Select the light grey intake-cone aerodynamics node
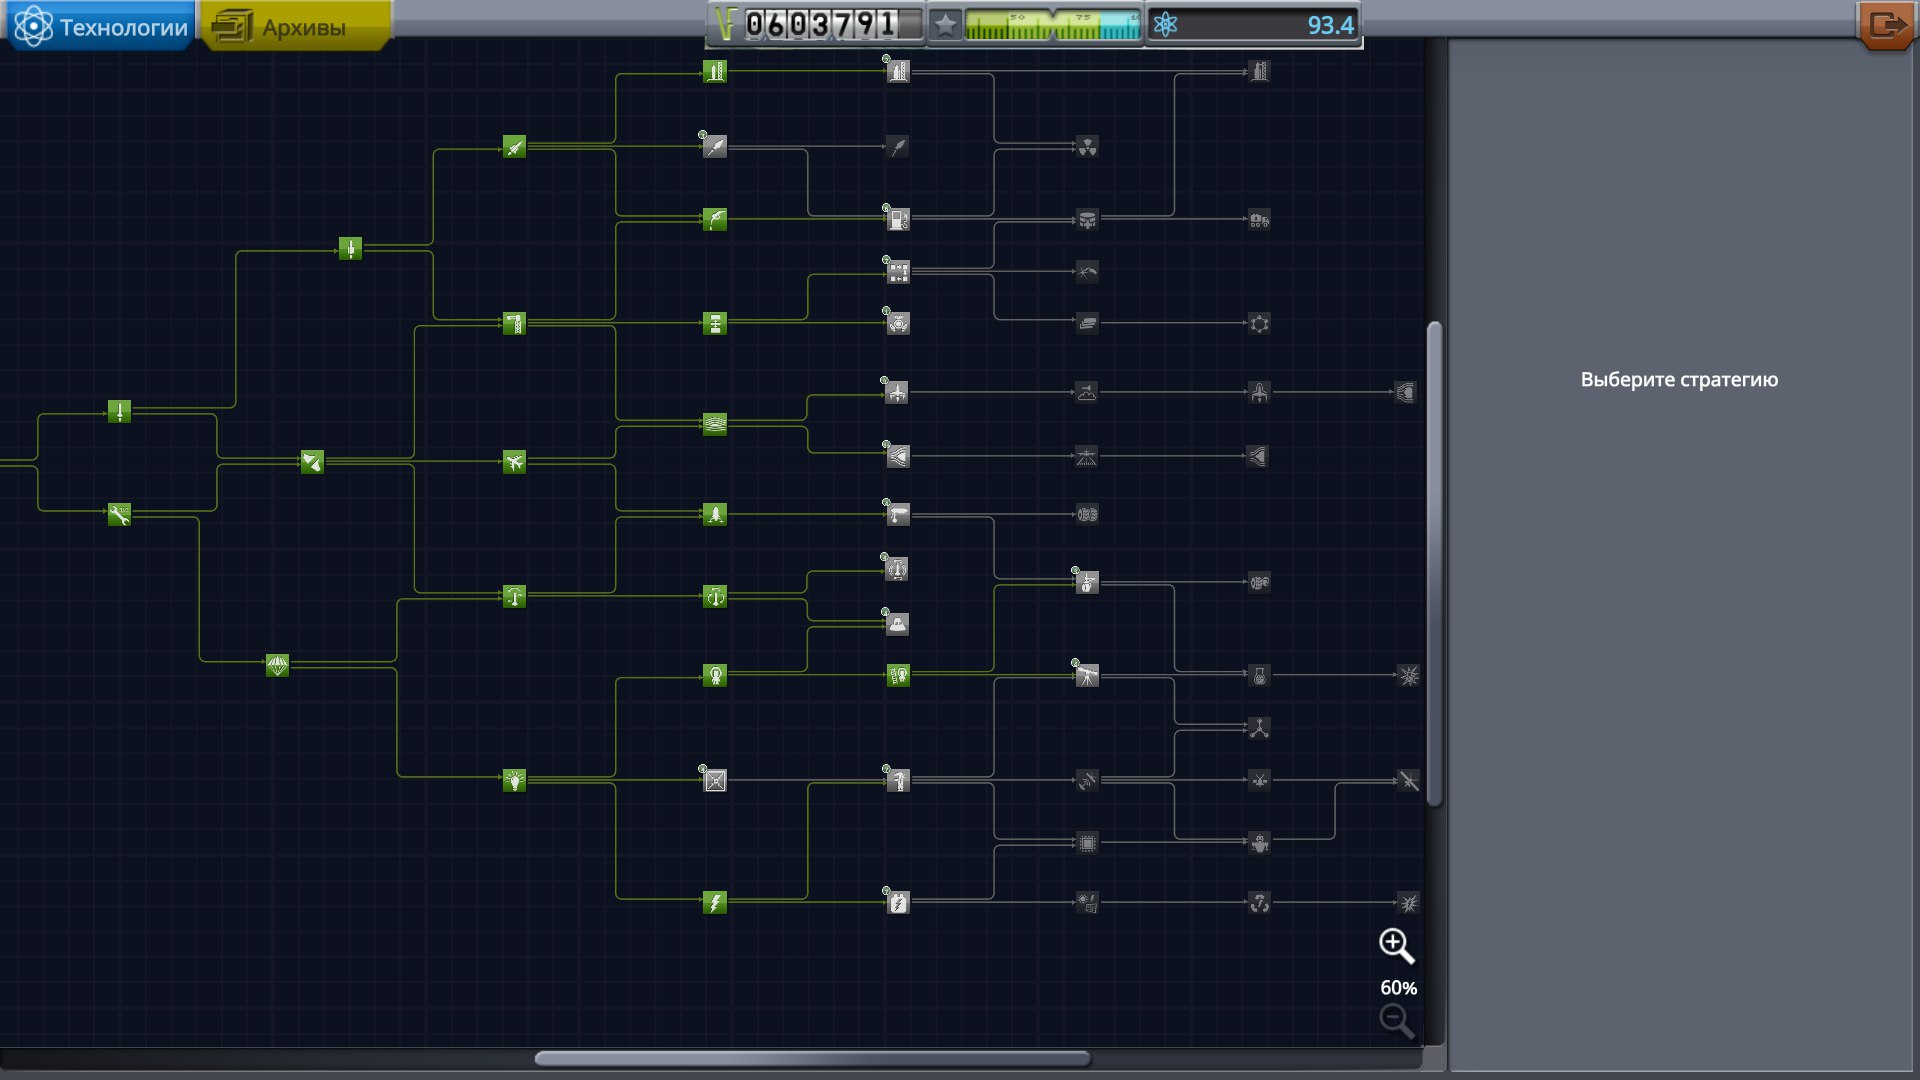The image size is (1920, 1080). [898, 456]
